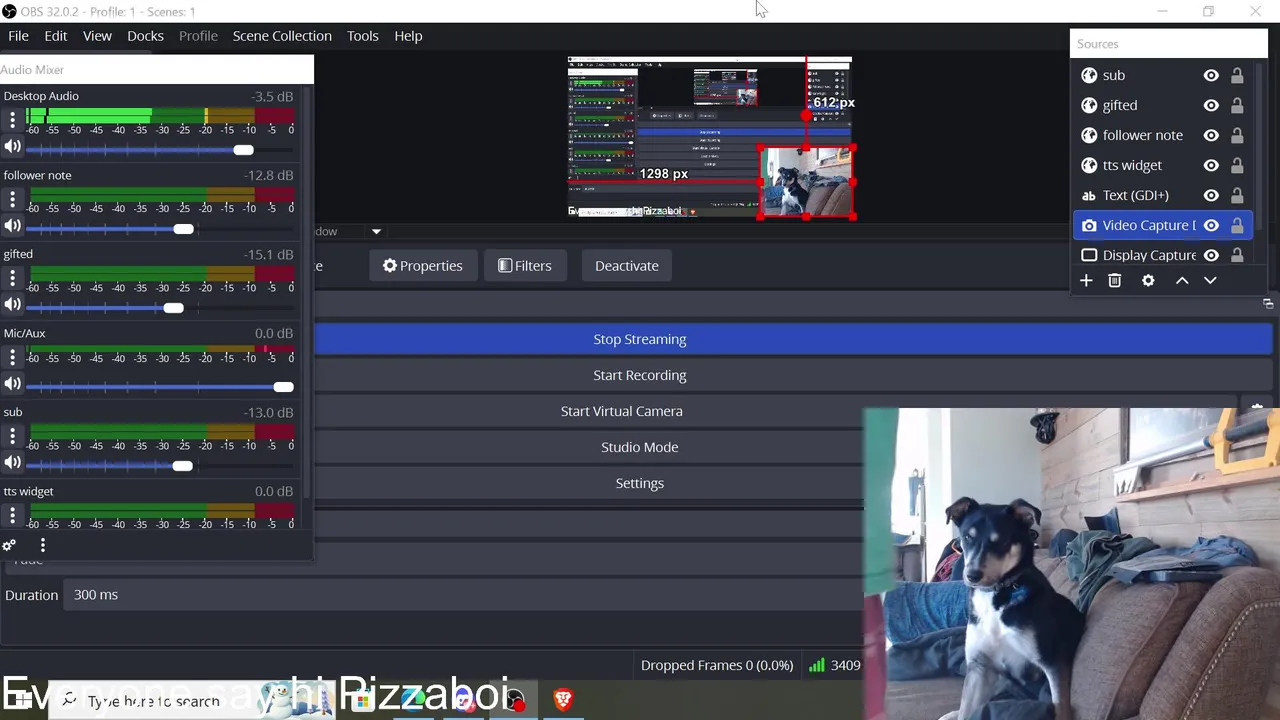Open Audio Mixer bottom three-dot menu
1280x720 pixels.
[43, 545]
